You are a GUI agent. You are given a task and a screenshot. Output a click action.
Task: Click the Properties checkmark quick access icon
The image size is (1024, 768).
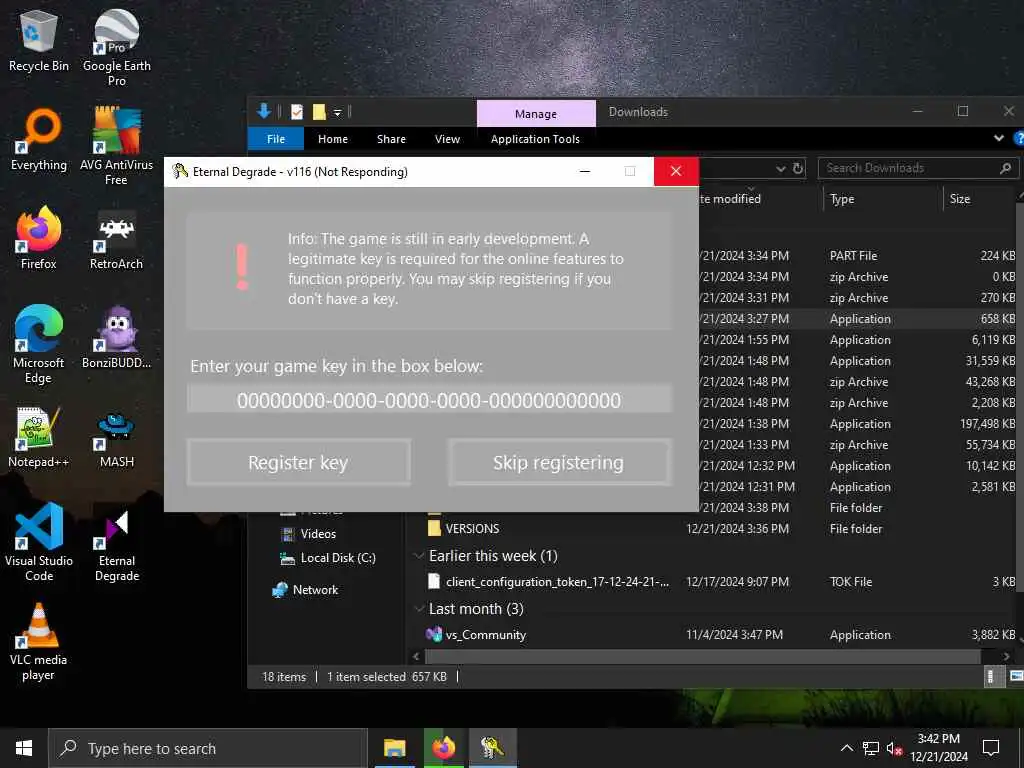click(x=296, y=112)
